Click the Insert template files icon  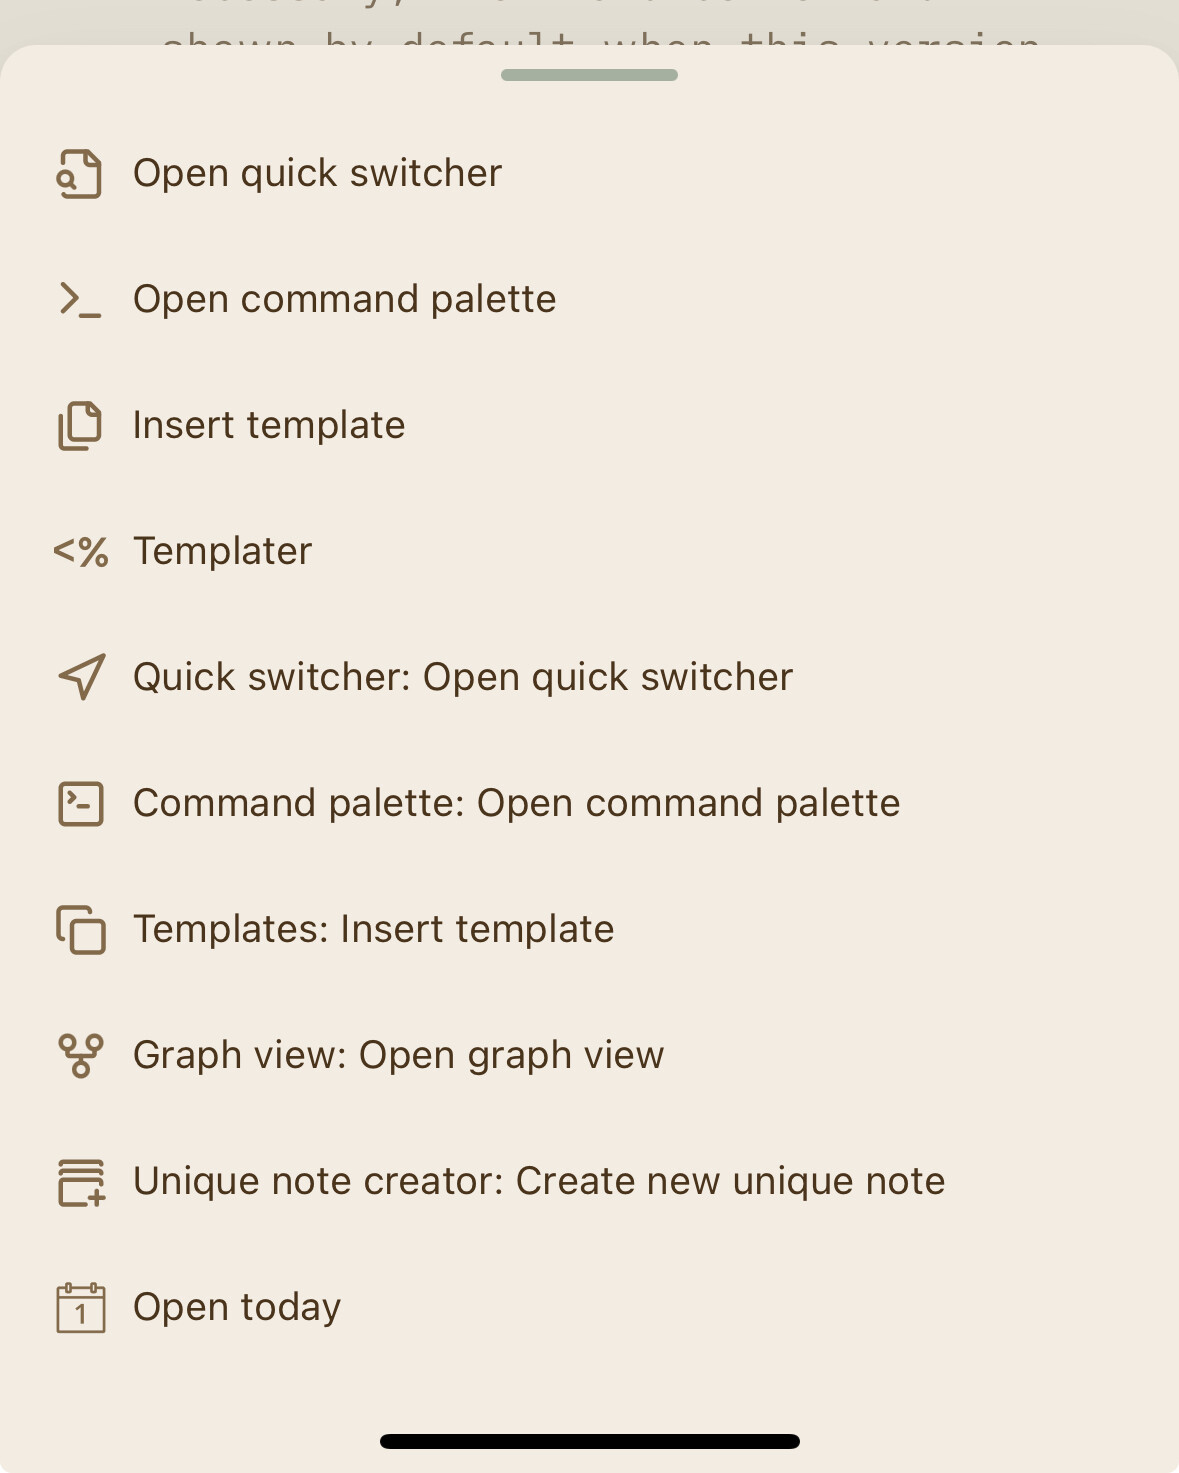point(80,426)
